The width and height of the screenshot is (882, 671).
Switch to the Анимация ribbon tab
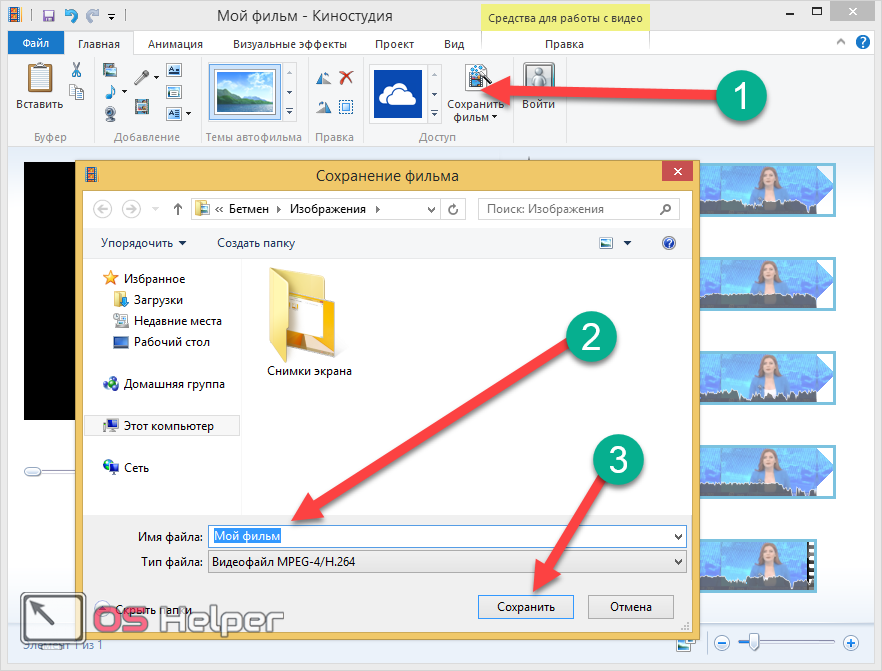click(x=175, y=44)
